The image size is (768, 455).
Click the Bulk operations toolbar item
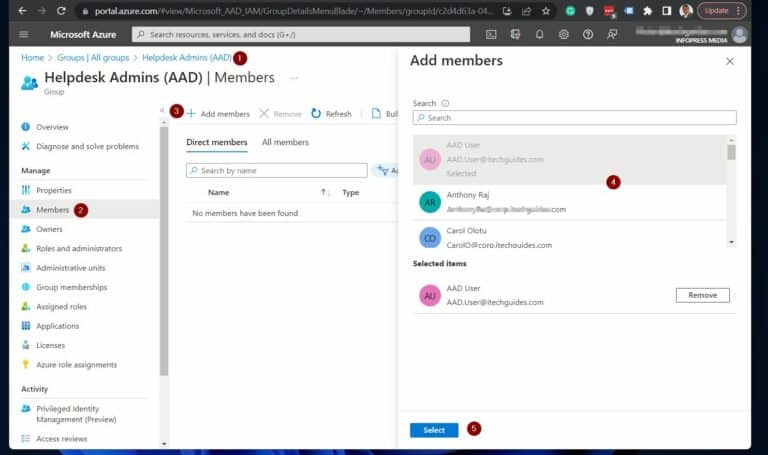click(x=384, y=114)
